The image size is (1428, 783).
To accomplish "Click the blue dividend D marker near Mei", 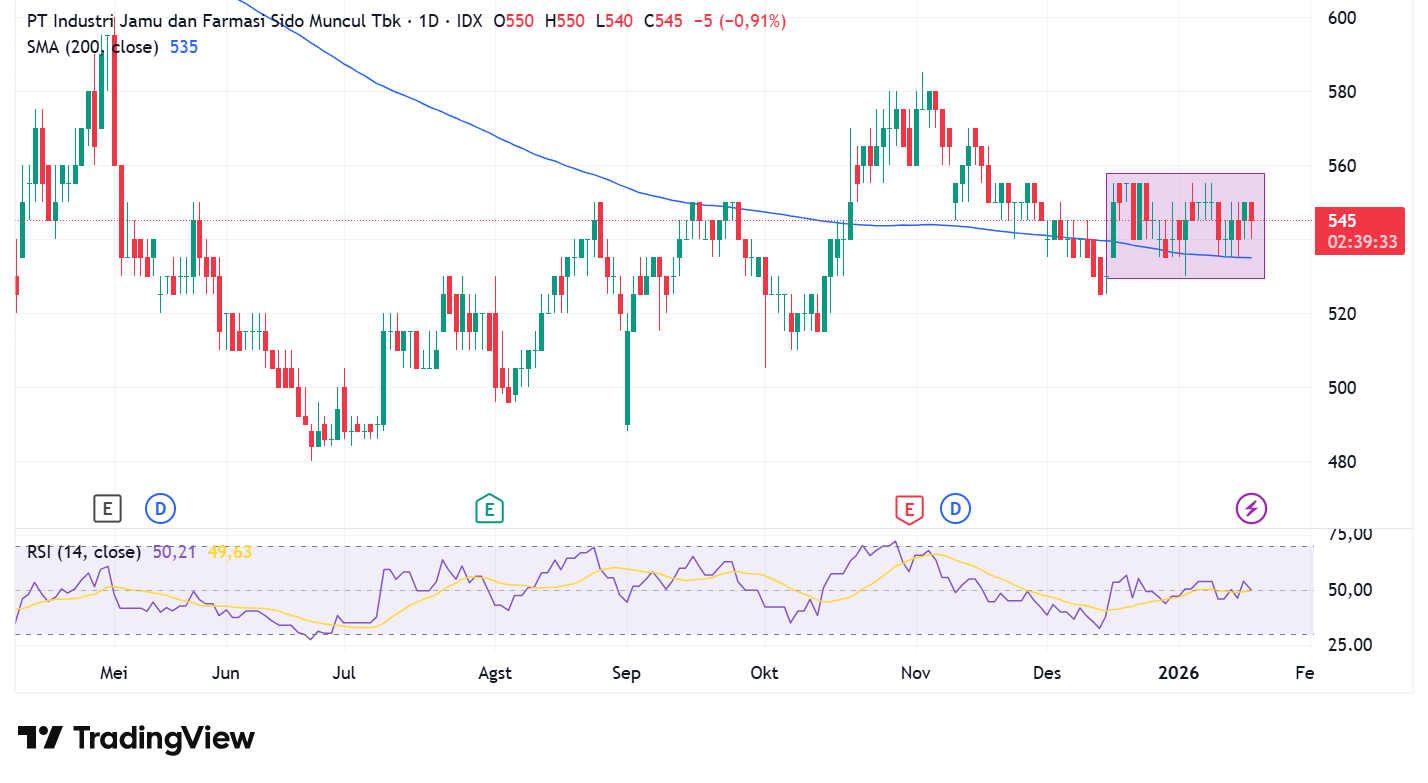I will tap(160, 509).
